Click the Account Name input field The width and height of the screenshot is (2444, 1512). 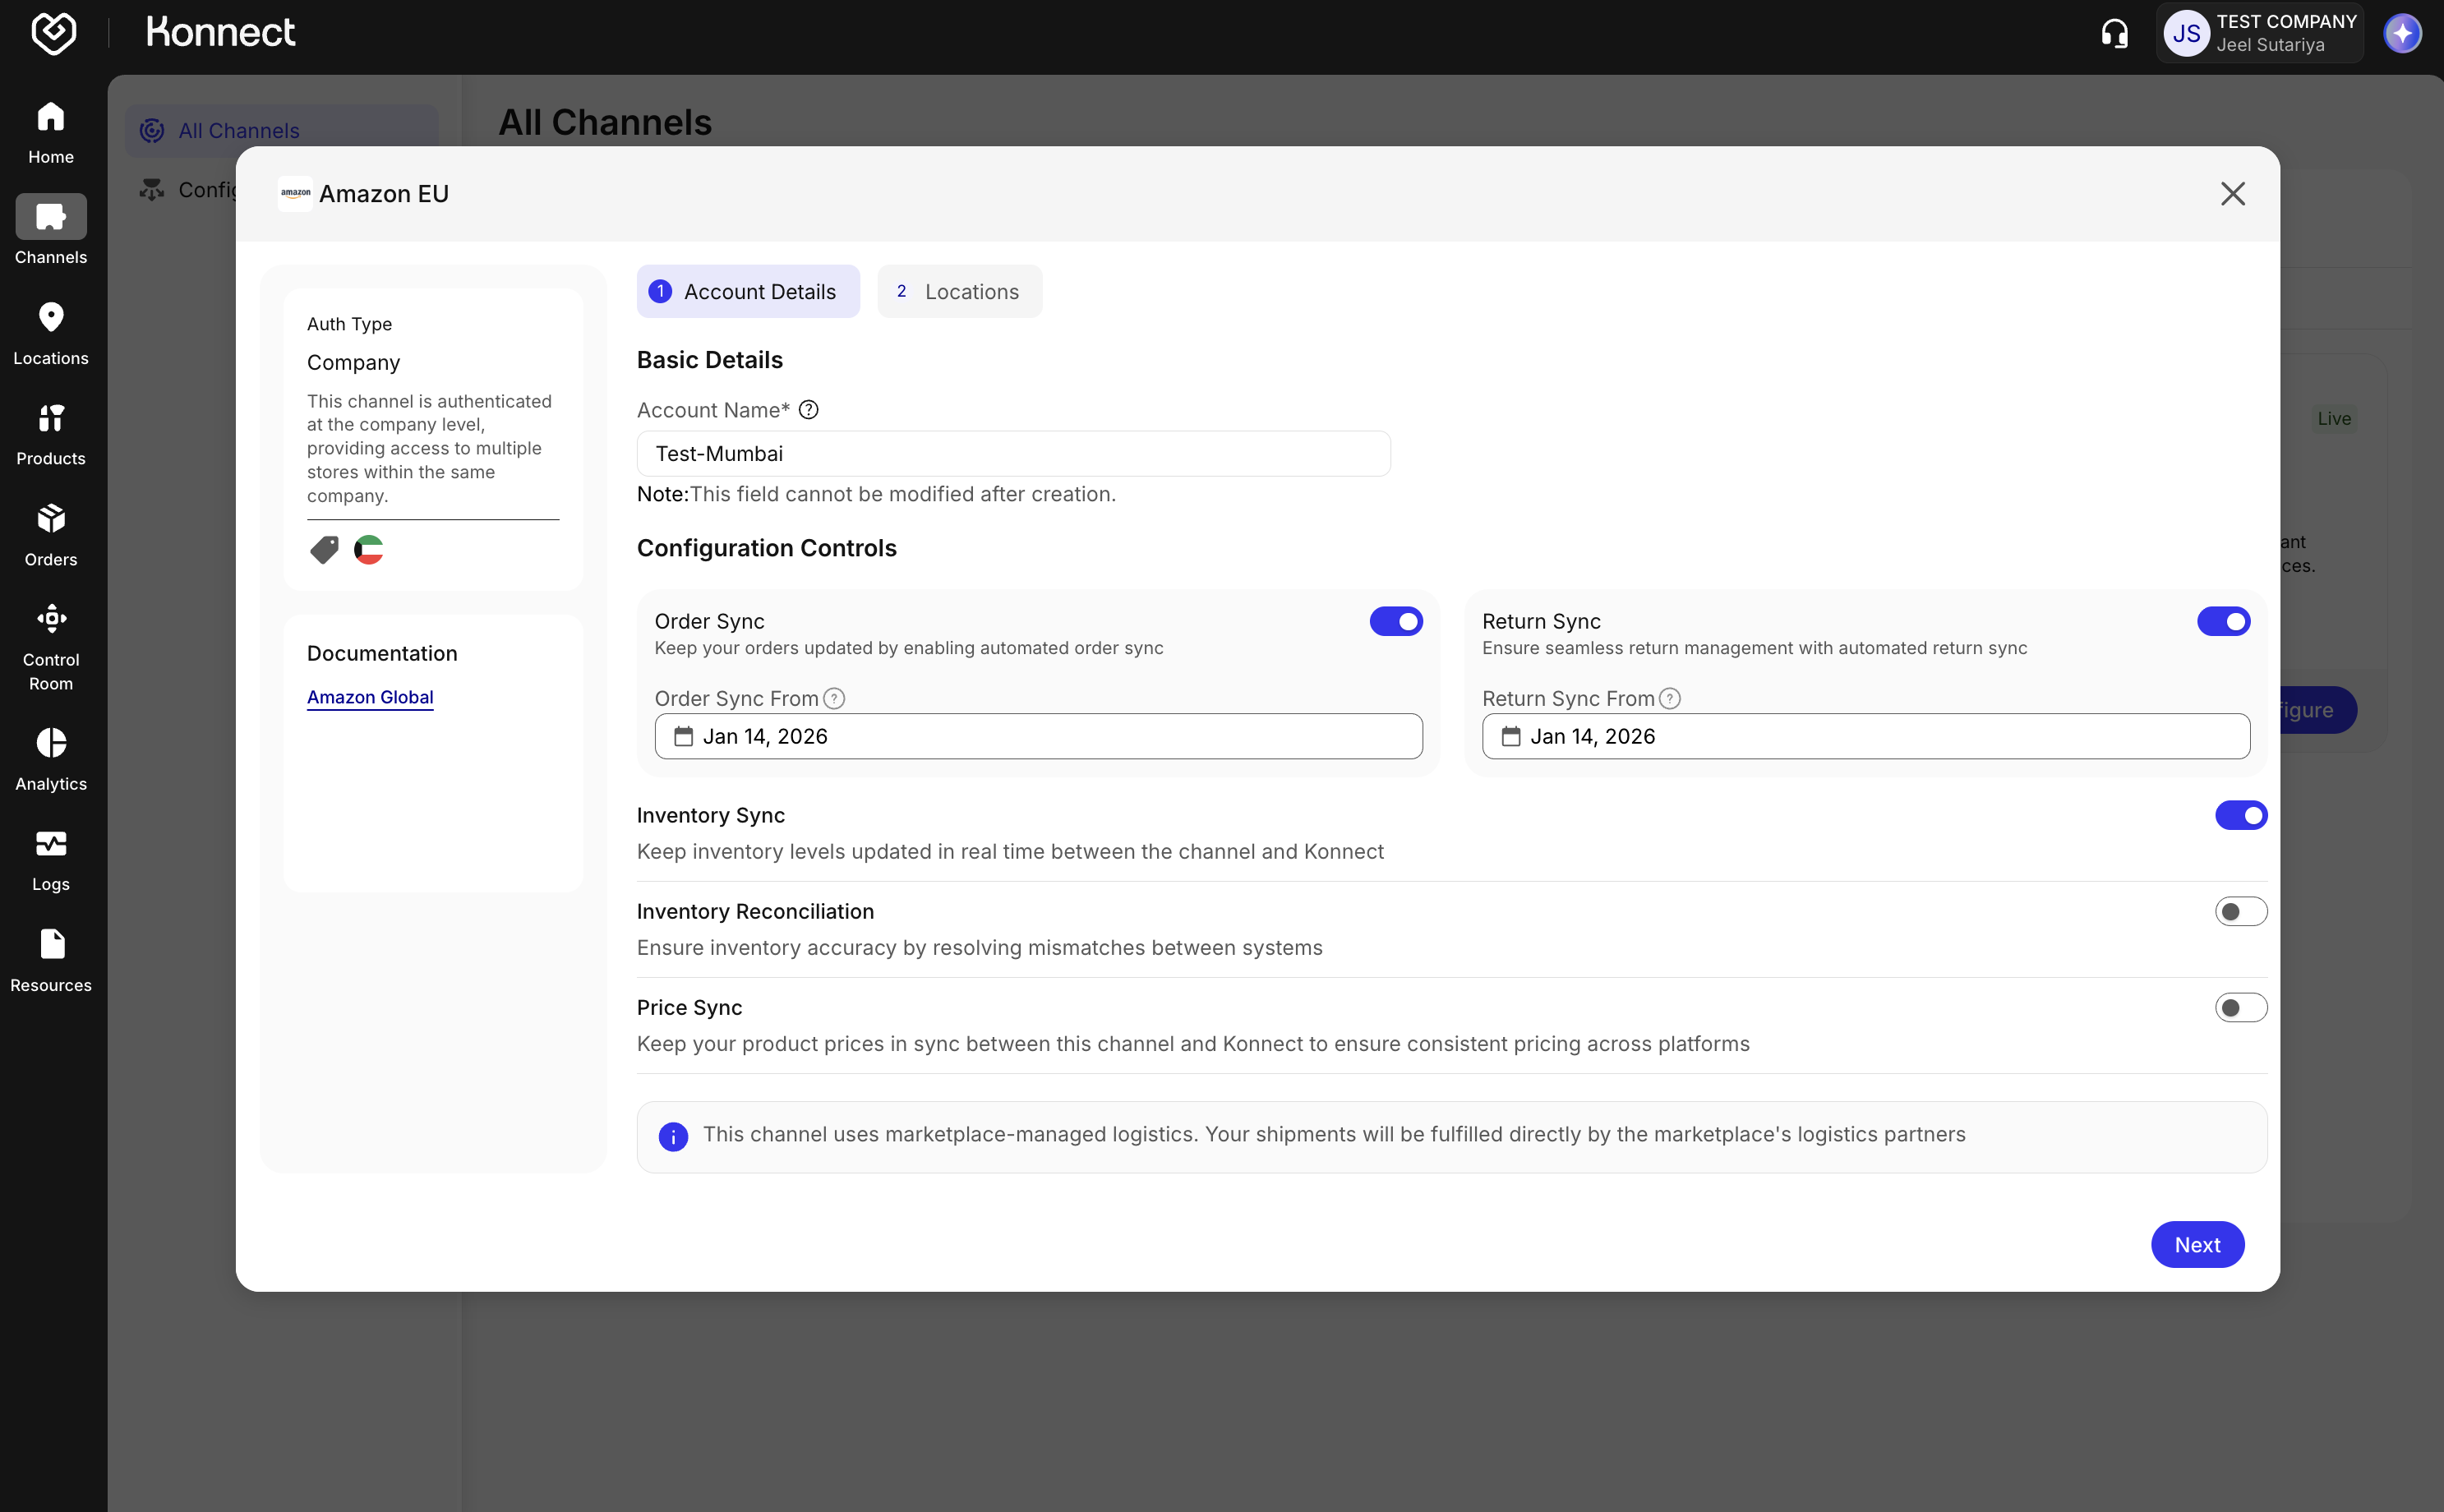(1012, 454)
